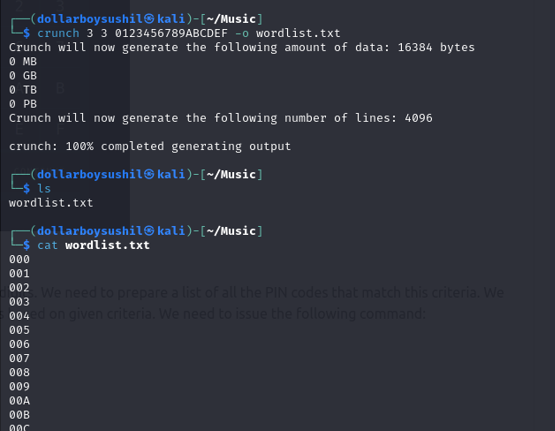The image size is (555, 431).
Task: Click the word crunch in the first command
Action: 58,33
